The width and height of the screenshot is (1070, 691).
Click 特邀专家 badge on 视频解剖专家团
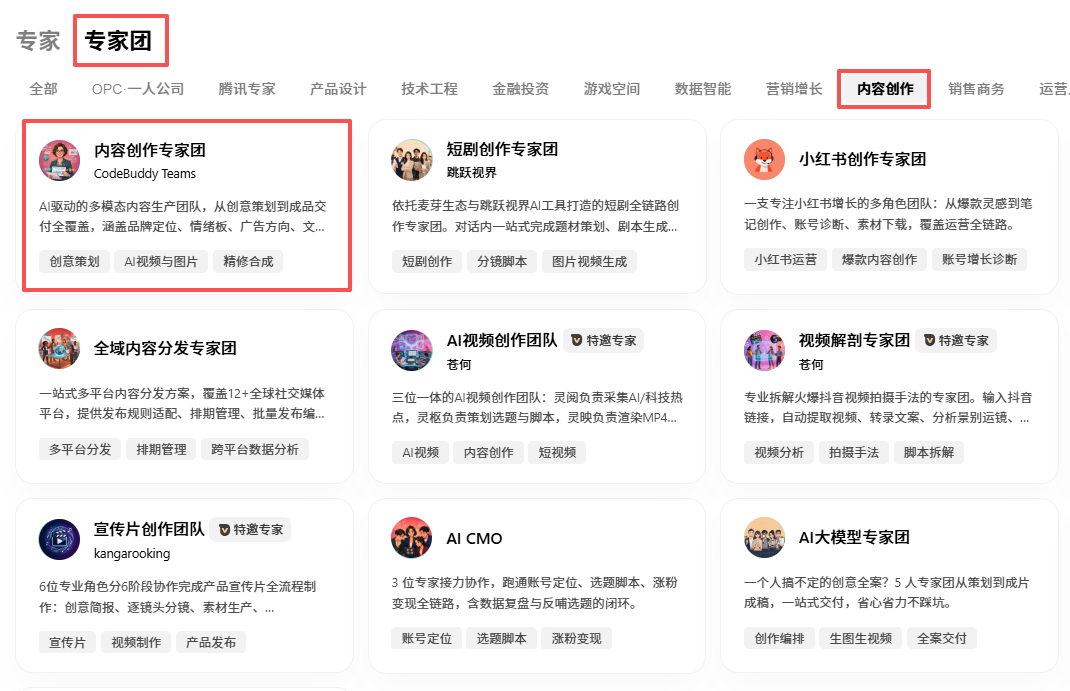click(956, 340)
